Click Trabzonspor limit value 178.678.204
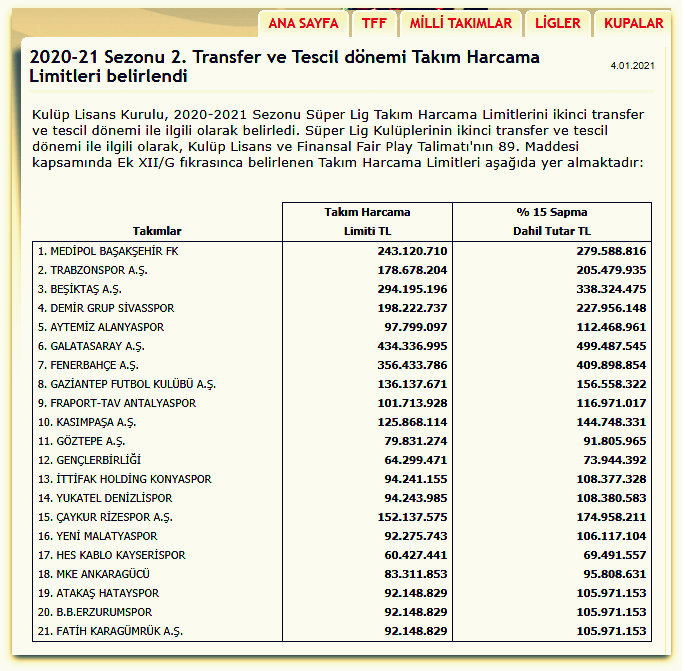 412,271
